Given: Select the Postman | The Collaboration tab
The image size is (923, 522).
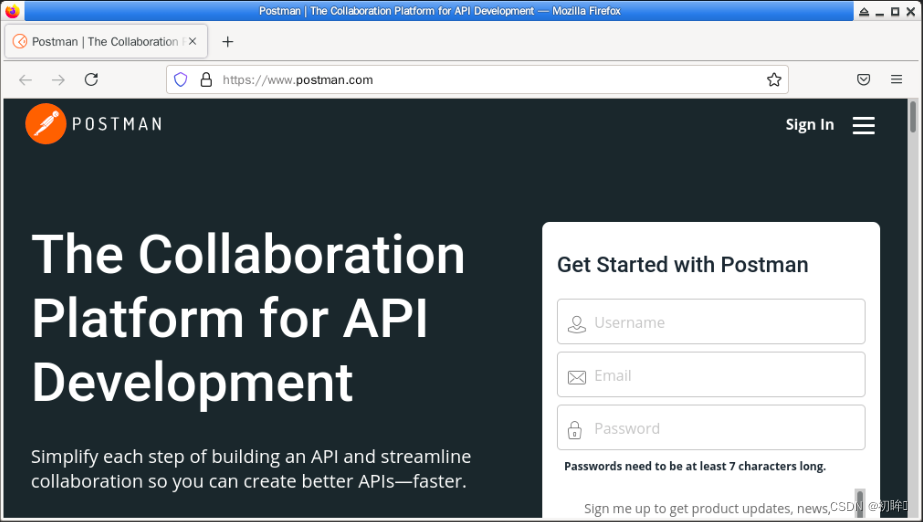Looking at the screenshot, I should pyautogui.click(x=106, y=41).
